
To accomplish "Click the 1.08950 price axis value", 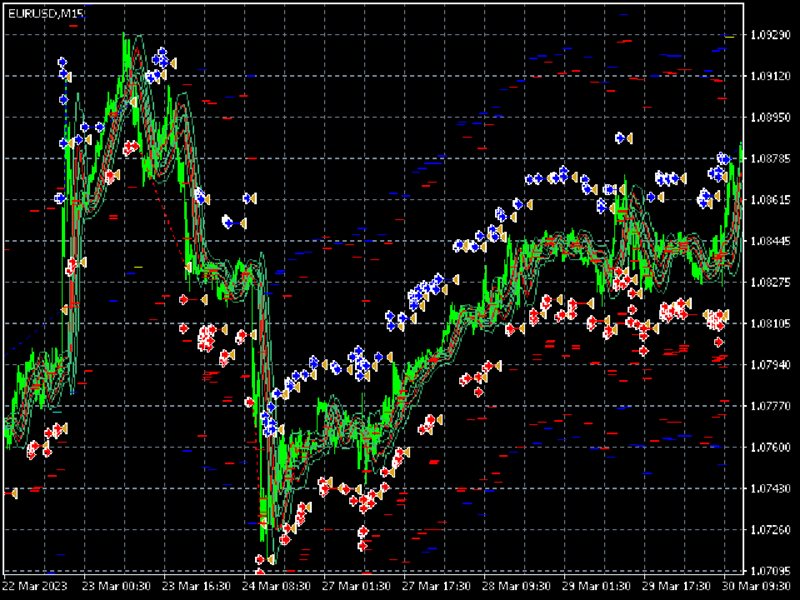I will pyautogui.click(x=770, y=117).
